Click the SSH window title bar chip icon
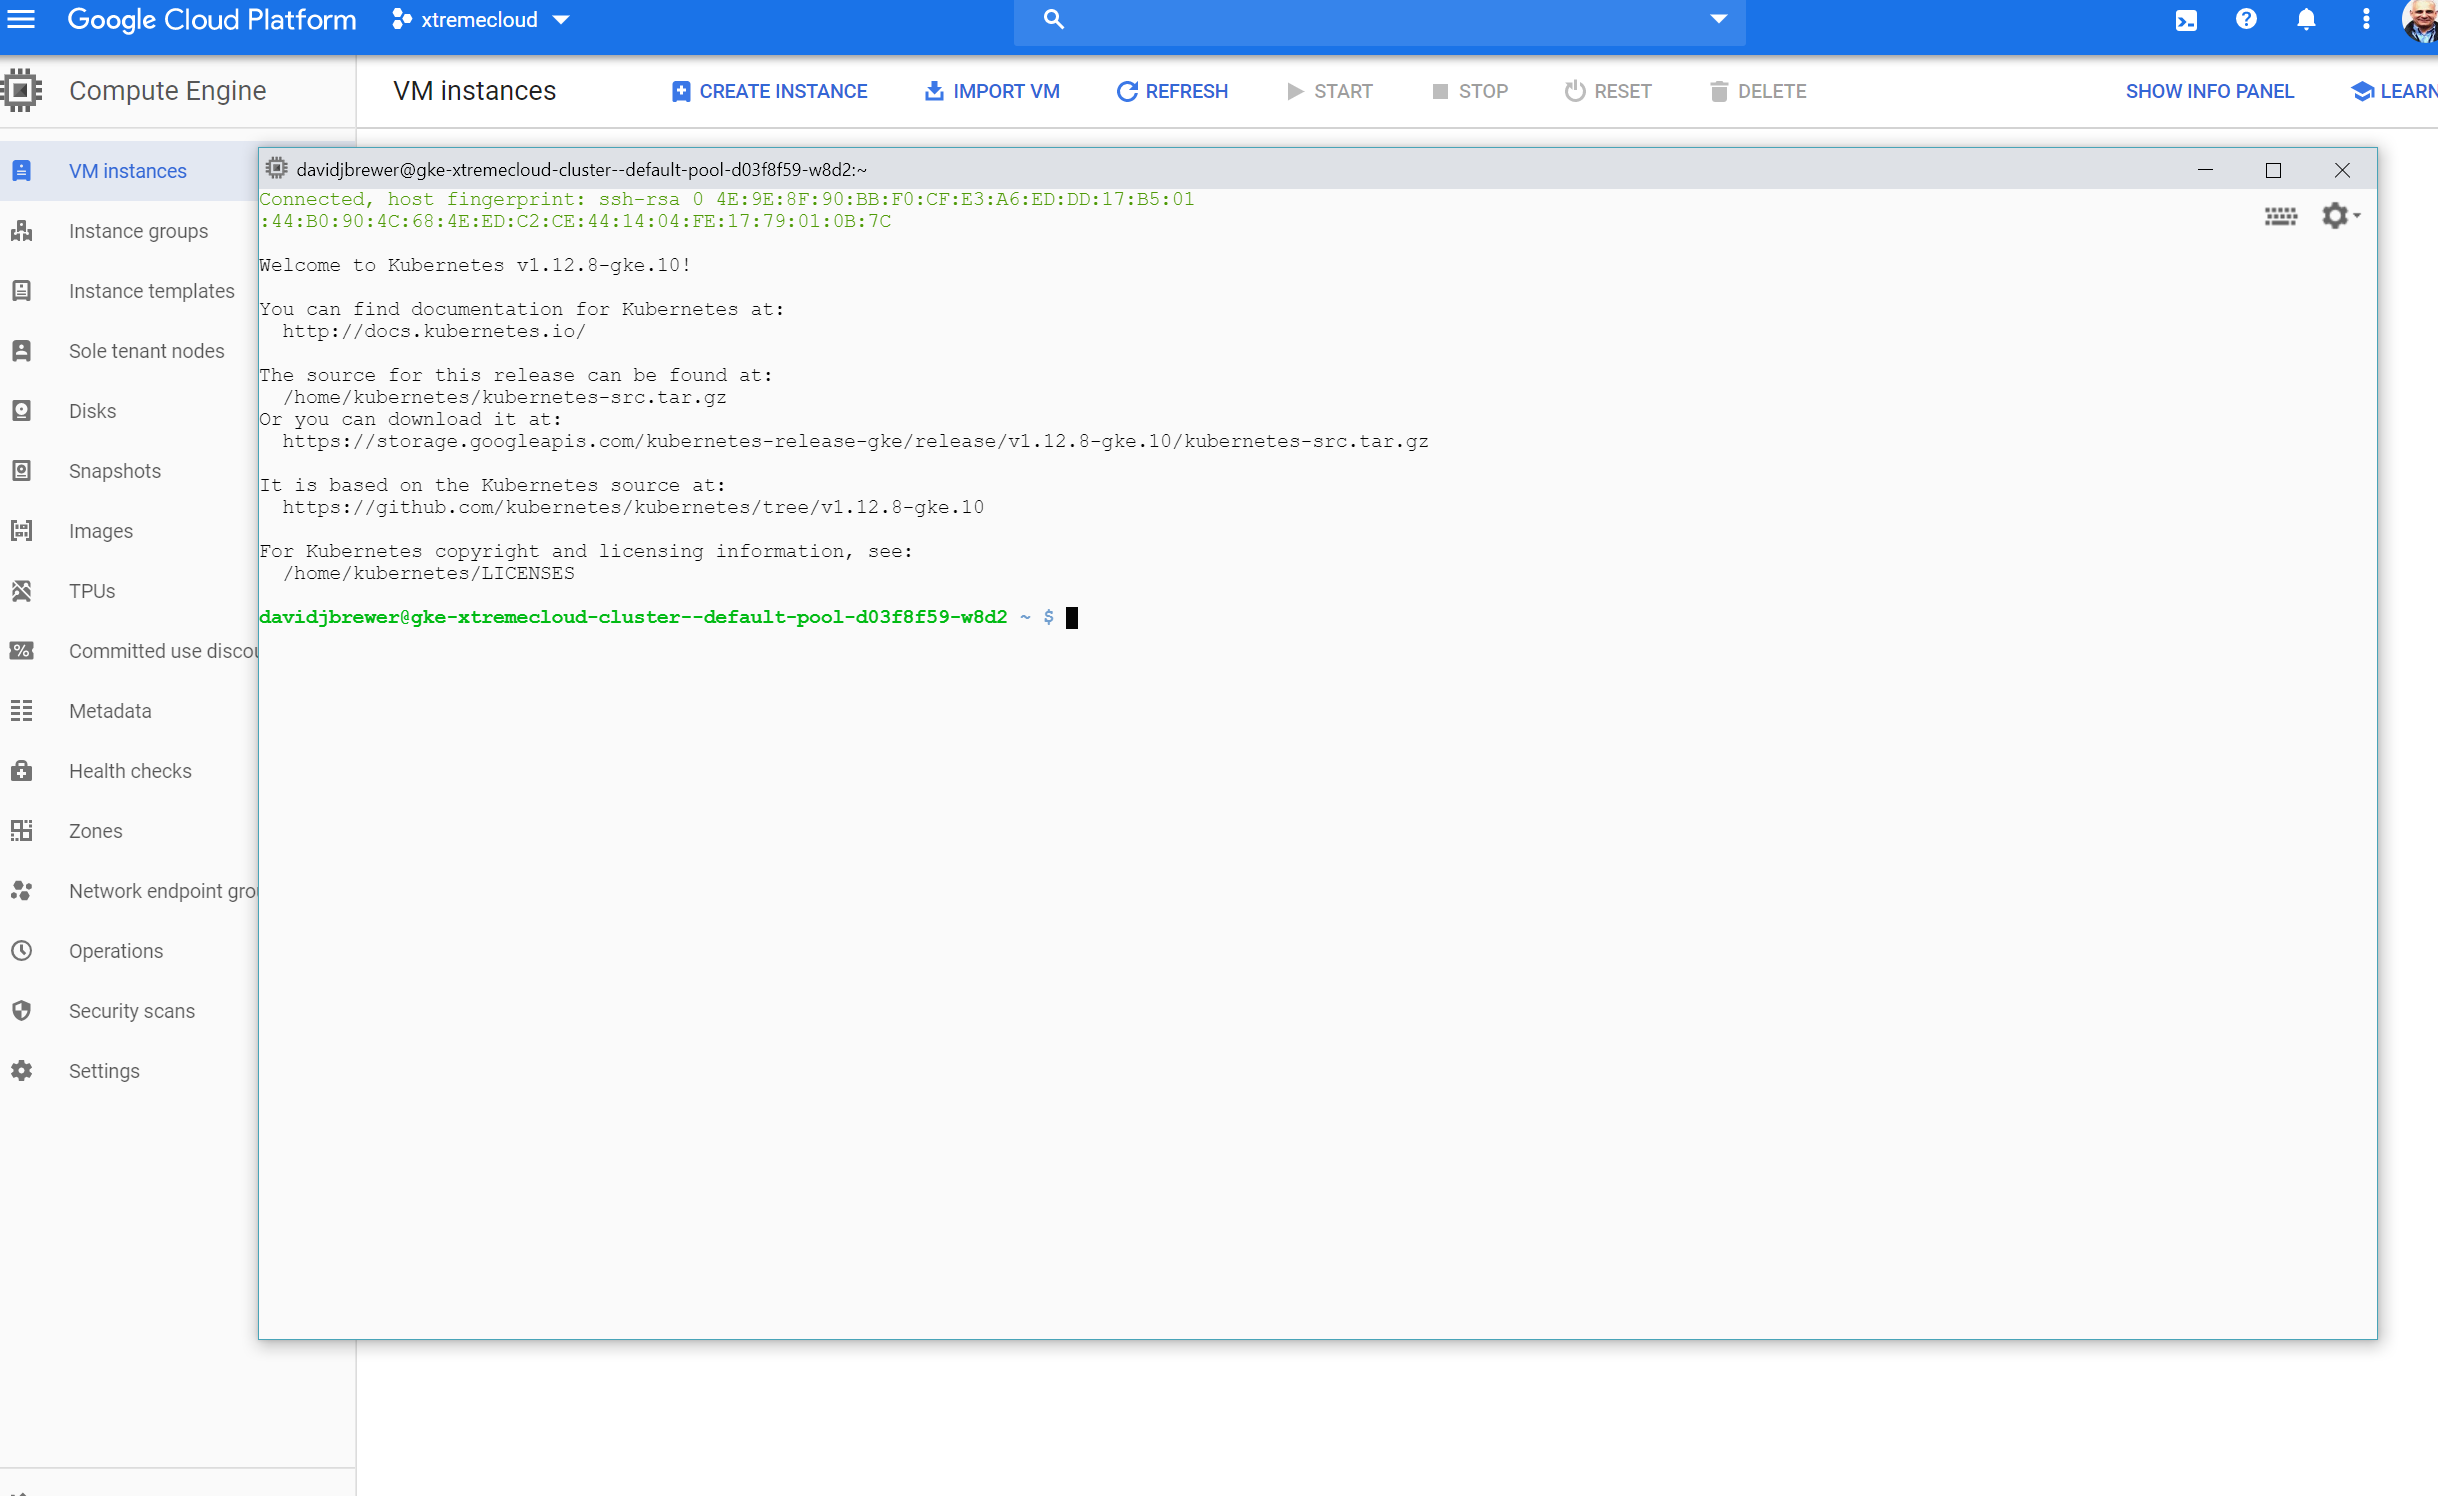2438x1496 pixels. coord(277,168)
